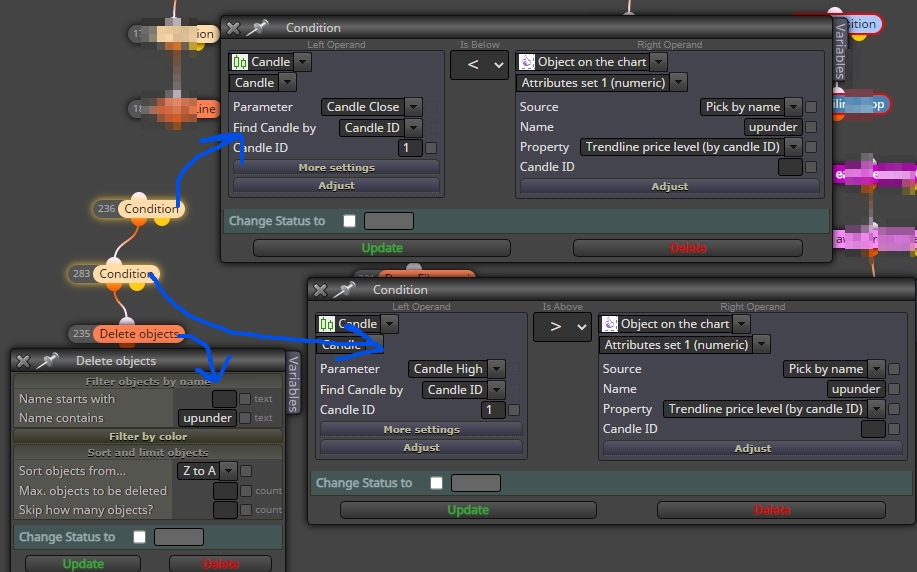Open the Is Above operator dropdown
Viewport: 917px width, 572px height.
point(562,327)
